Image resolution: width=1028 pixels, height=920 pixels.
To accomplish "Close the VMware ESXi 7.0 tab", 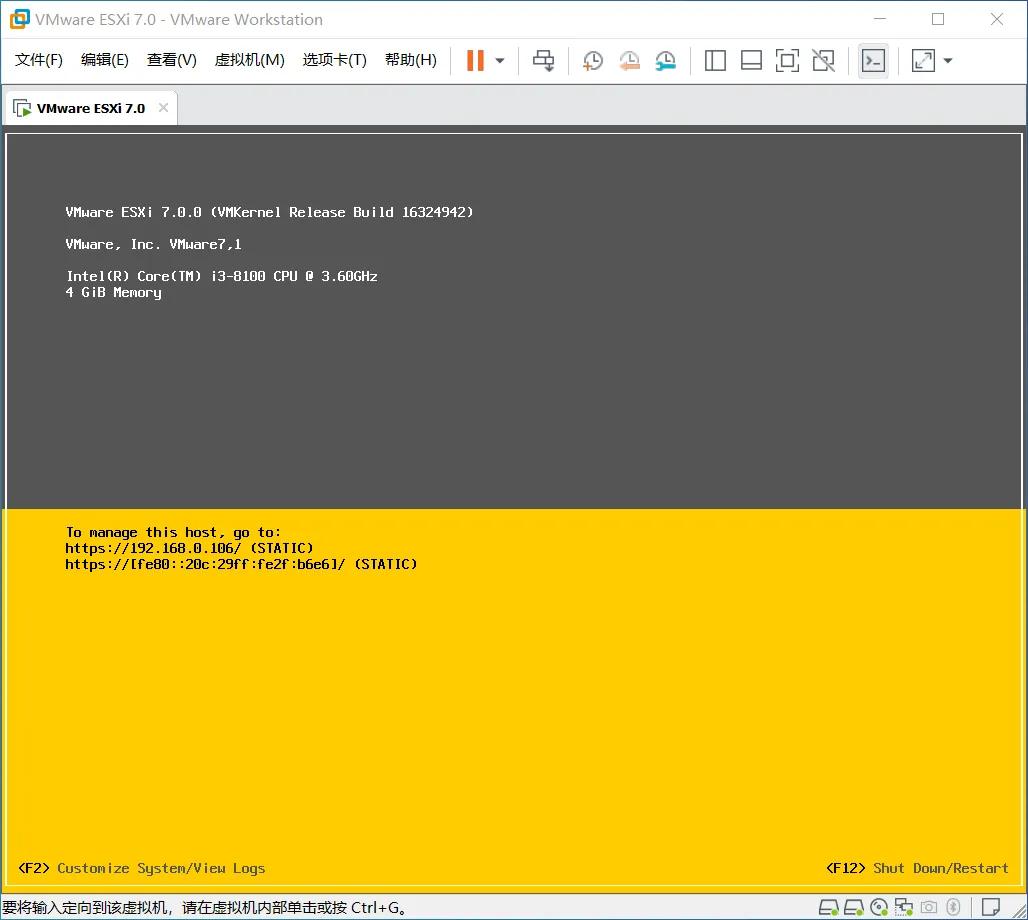I will 163,106.
